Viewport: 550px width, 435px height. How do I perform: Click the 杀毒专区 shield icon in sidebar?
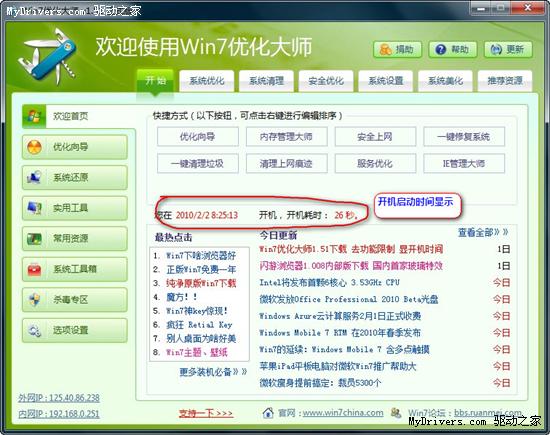pos(34,300)
